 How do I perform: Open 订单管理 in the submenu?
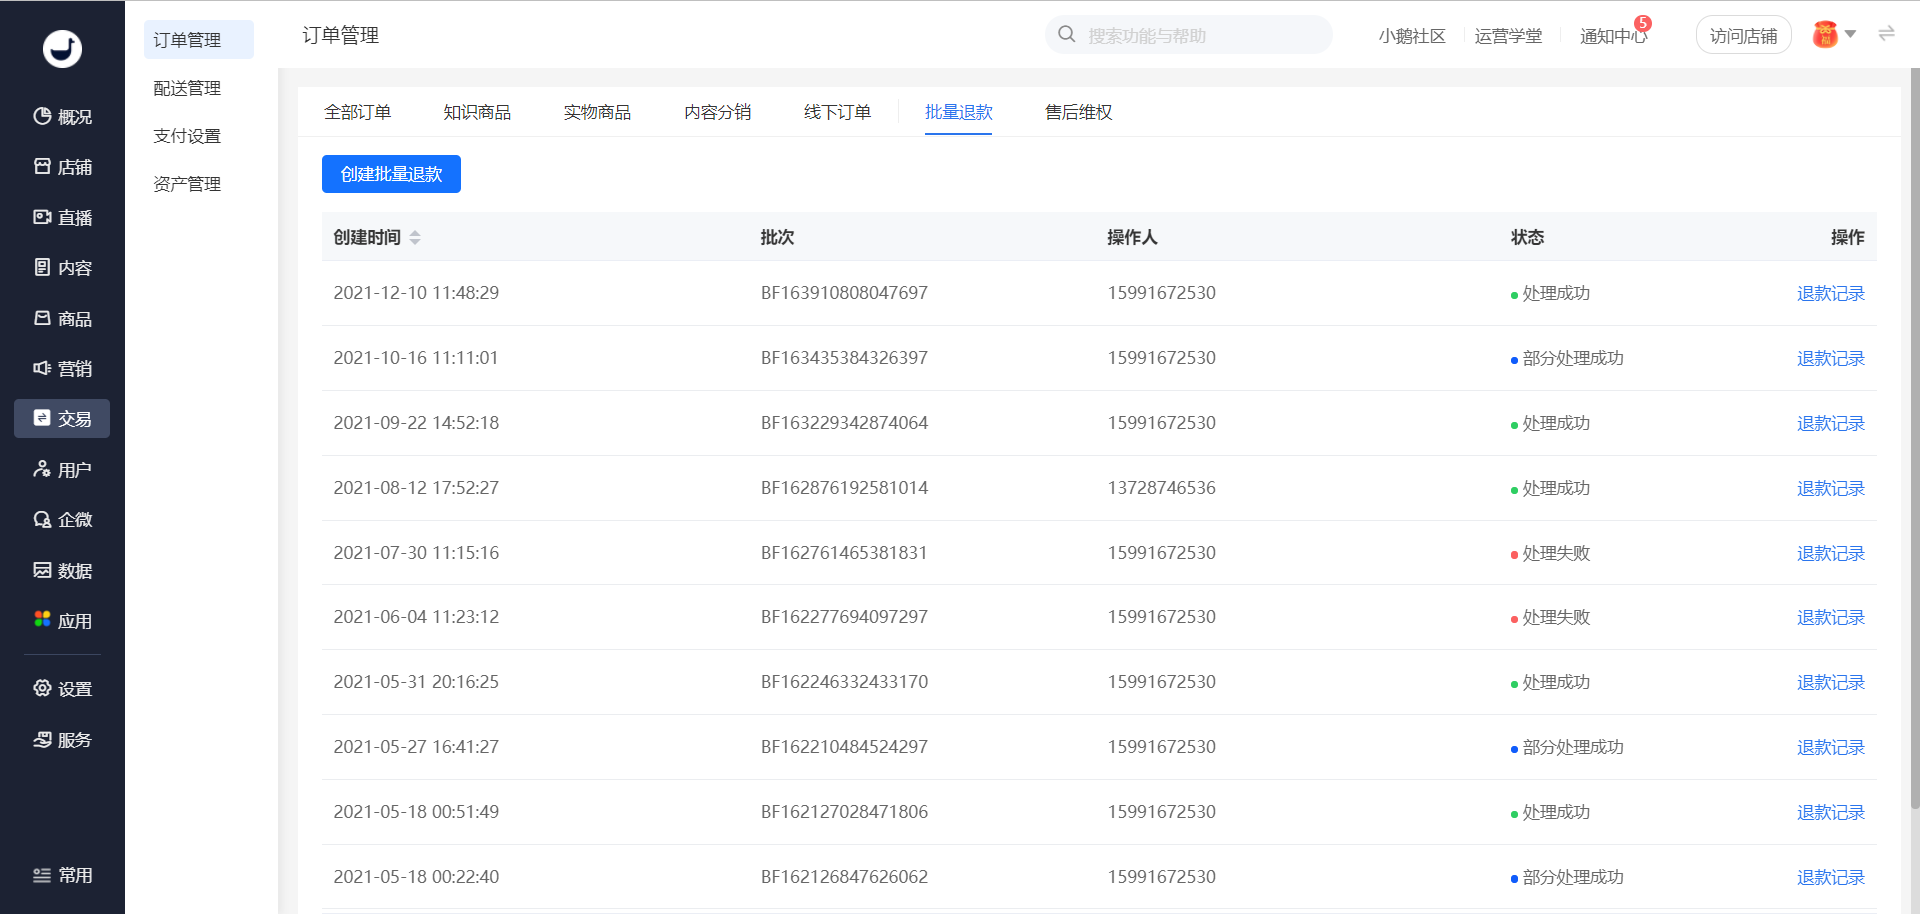point(199,40)
